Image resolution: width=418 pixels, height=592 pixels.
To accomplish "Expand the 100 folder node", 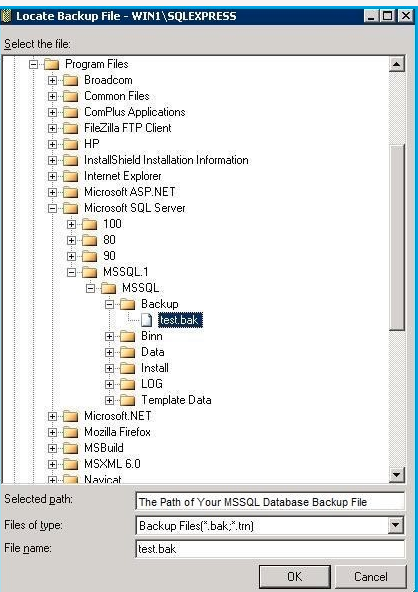I will (71, 224).
